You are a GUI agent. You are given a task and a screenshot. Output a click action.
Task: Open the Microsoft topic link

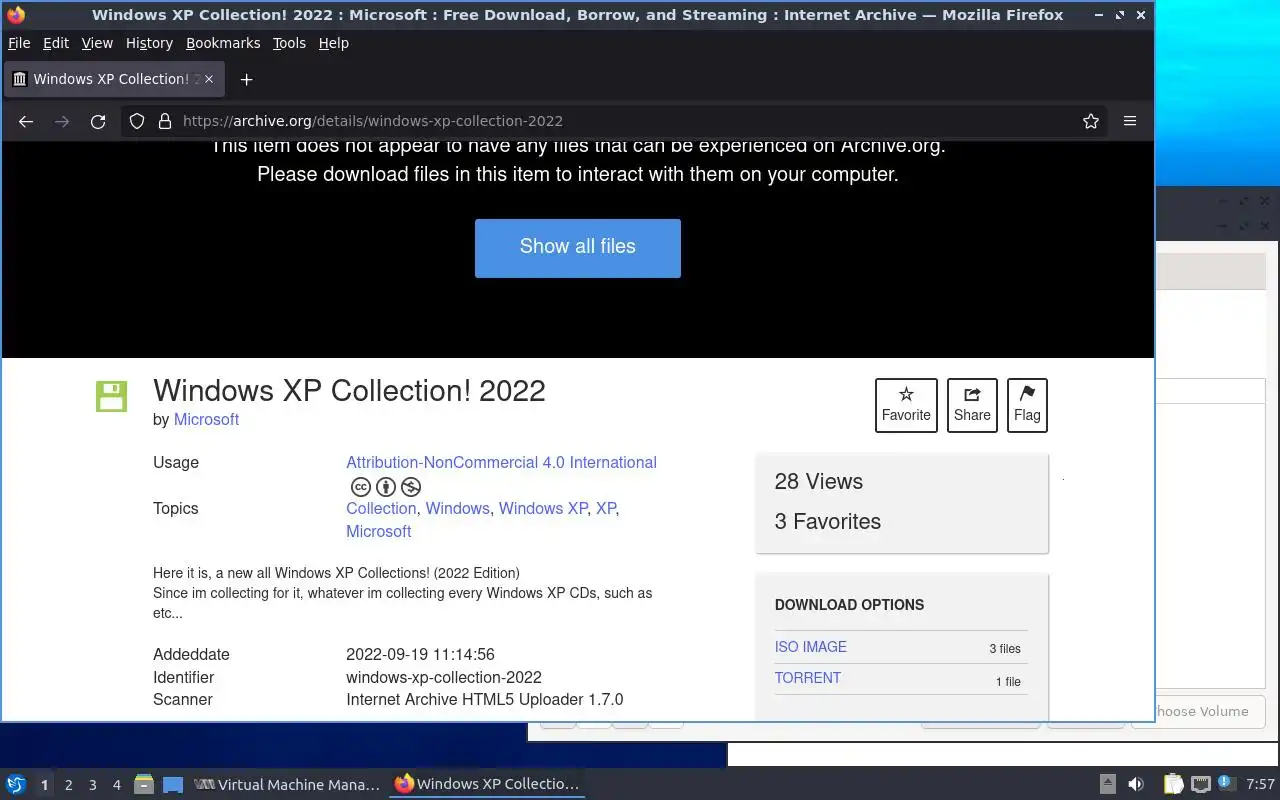tap(378, 531)
